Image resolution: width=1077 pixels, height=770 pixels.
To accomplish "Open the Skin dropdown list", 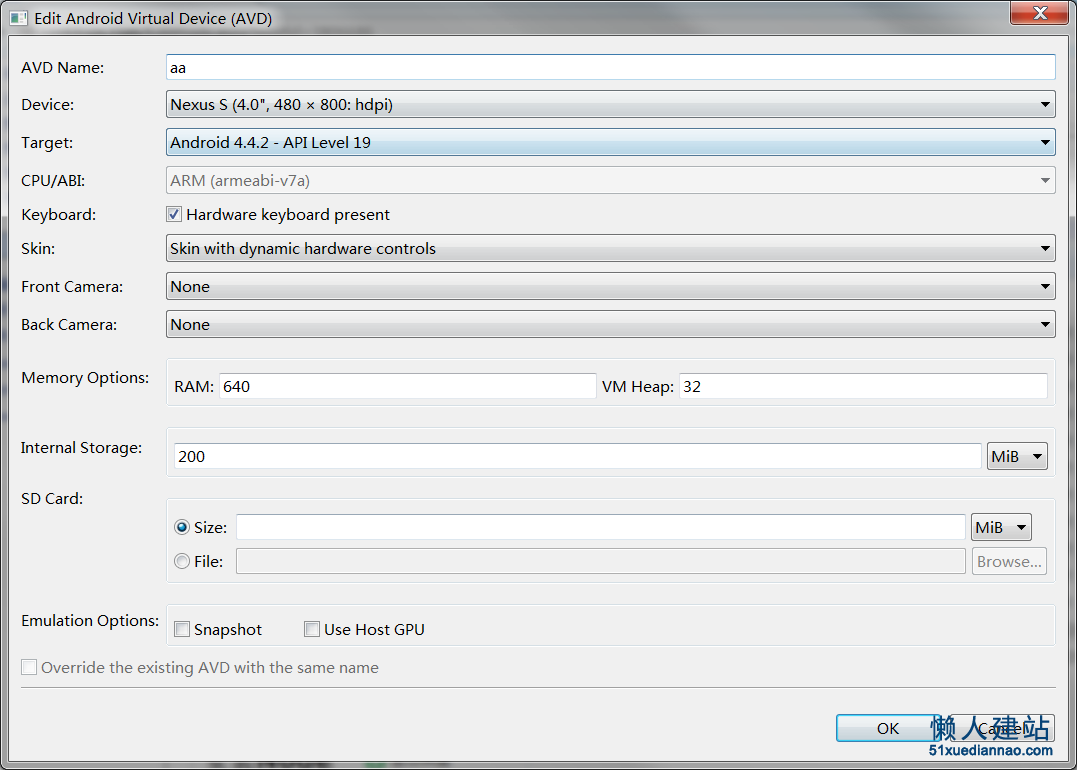I will tap(610, 248).
